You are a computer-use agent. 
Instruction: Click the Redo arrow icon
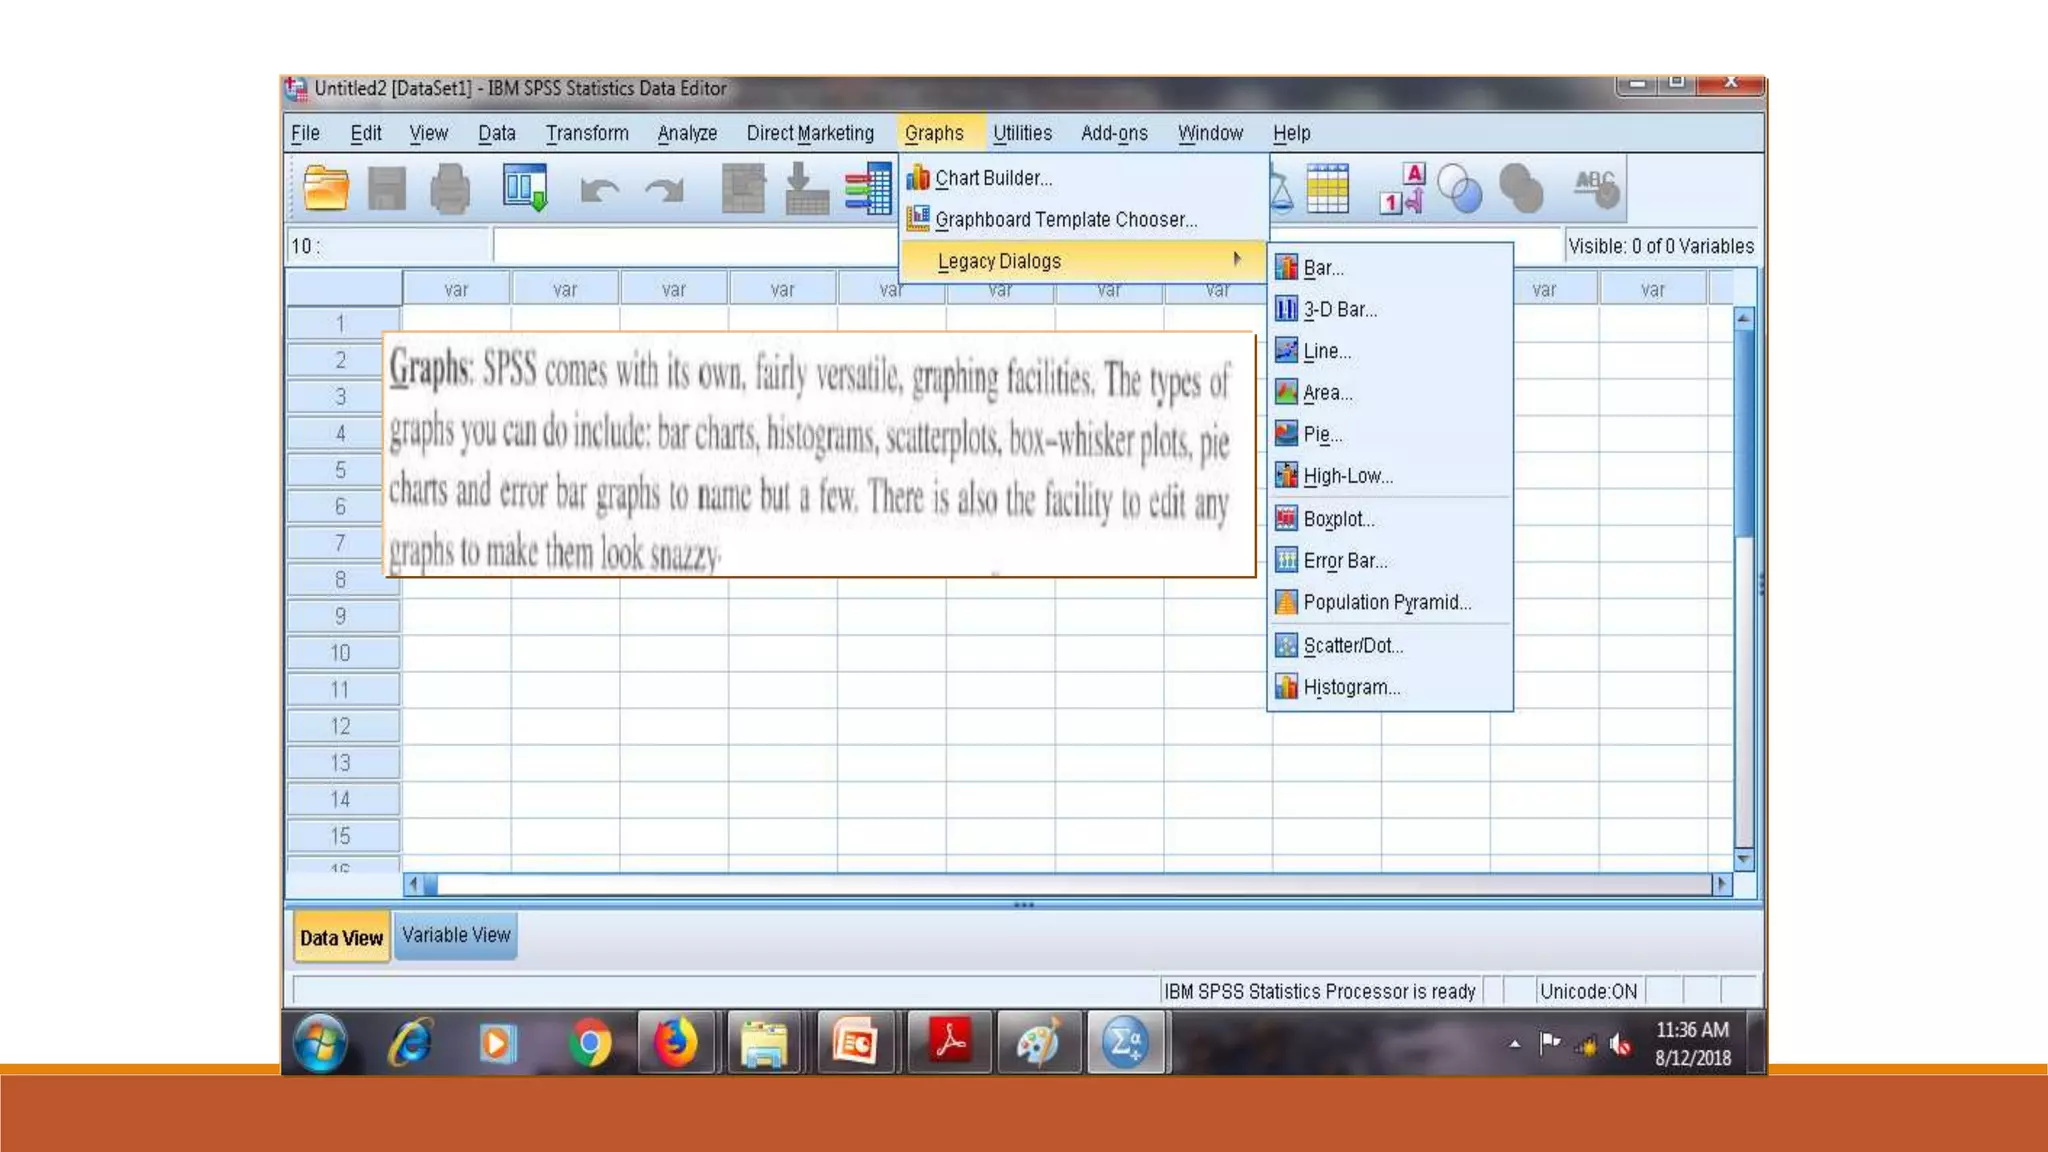coord(664,189)
